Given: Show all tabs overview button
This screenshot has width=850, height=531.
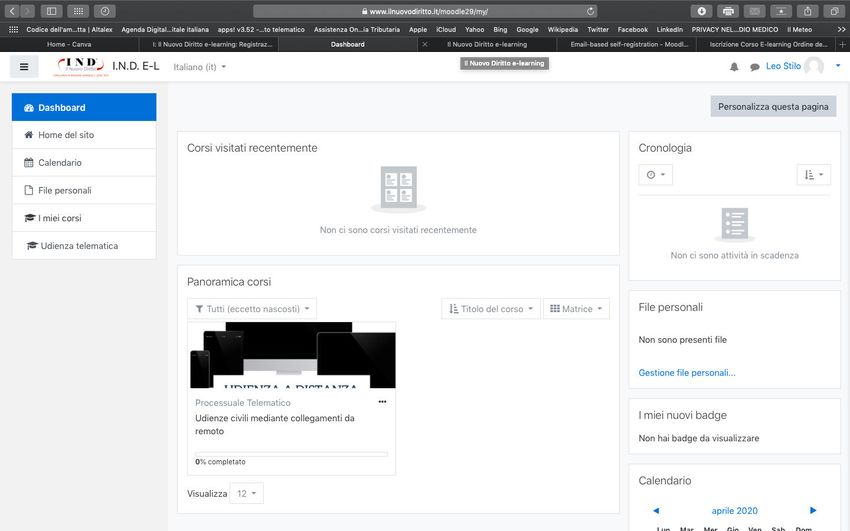Looking at the screenshot, I should pyautogui.click(x=834, y=11).
